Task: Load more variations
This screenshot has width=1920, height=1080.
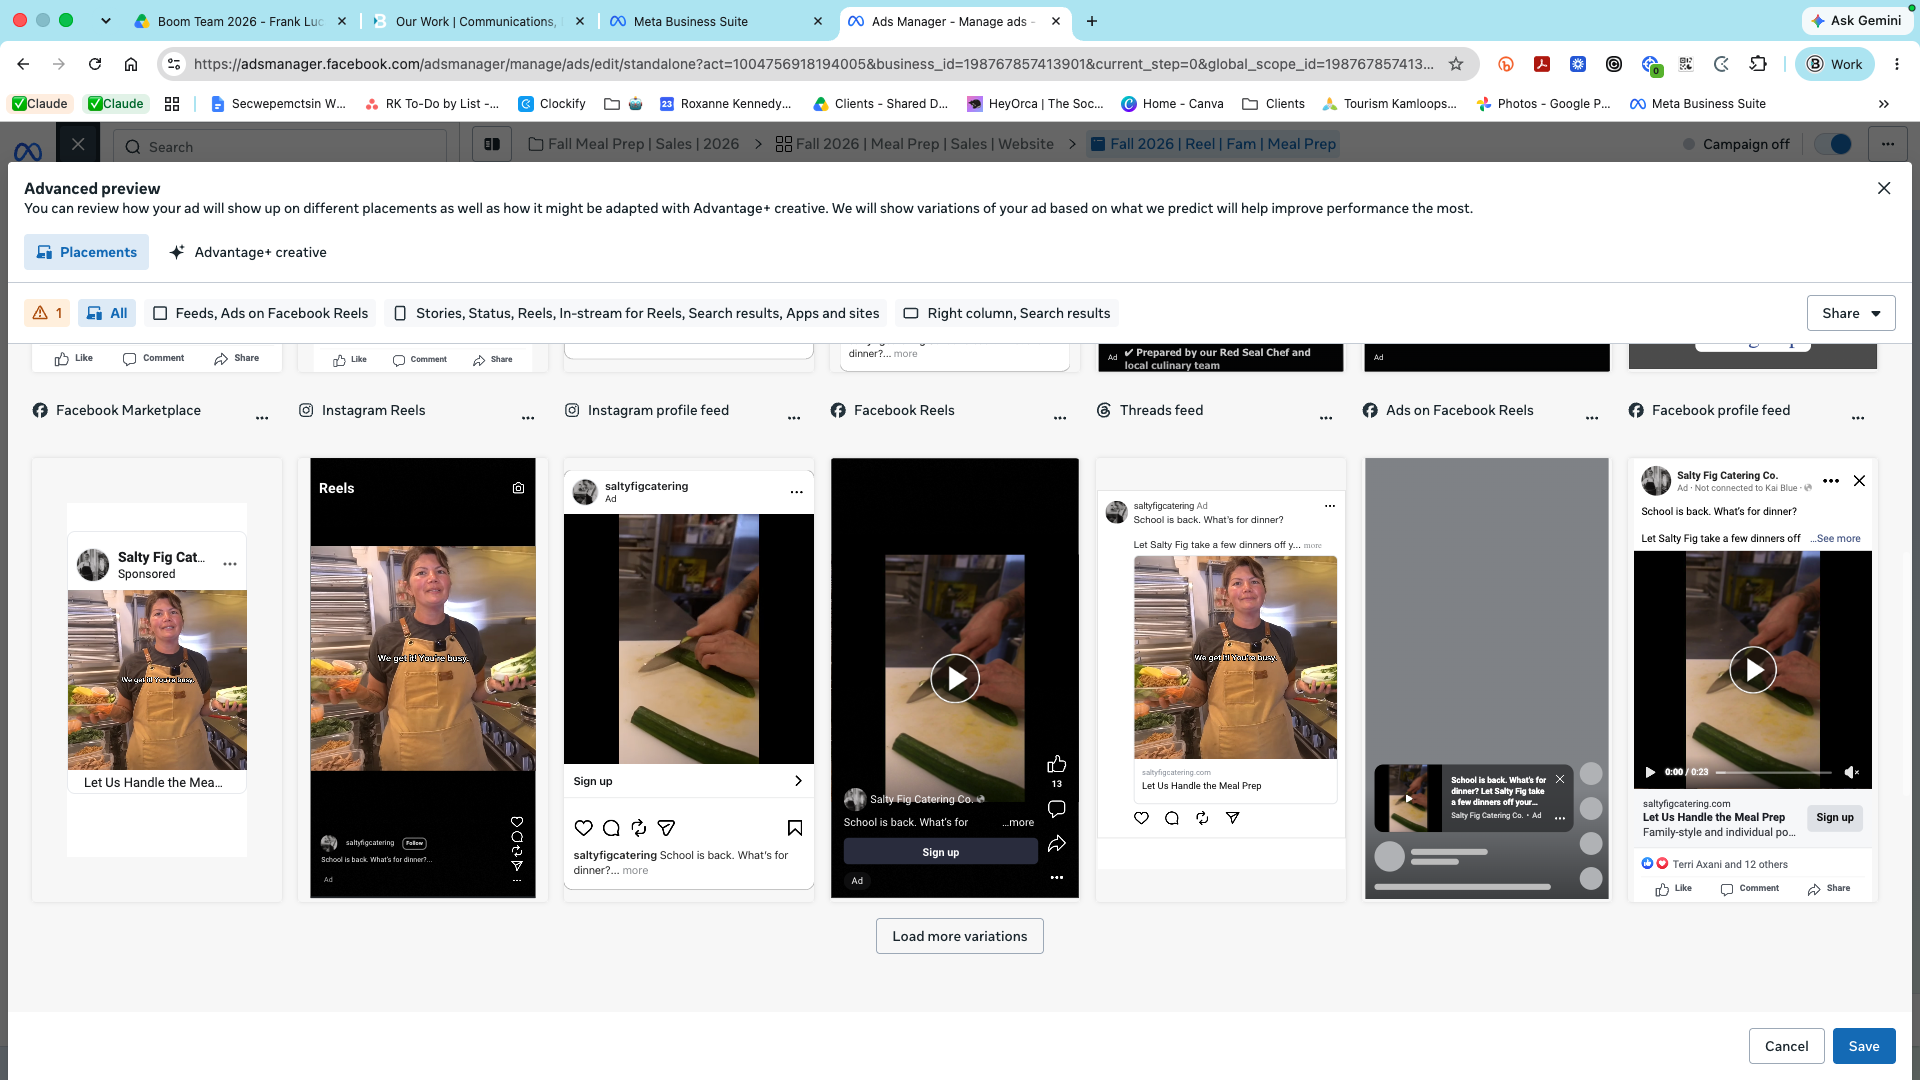Action: click(x=960, y=936)
